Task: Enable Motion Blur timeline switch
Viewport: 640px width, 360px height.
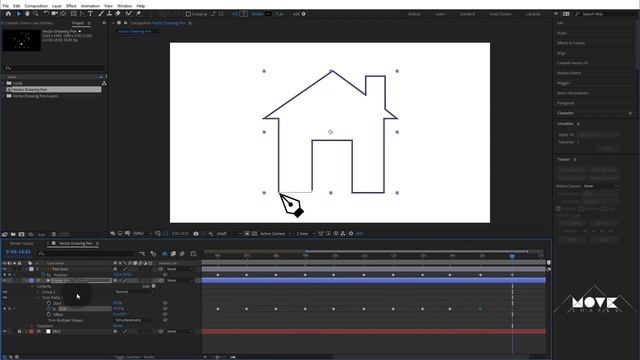Action: [182, 254]
